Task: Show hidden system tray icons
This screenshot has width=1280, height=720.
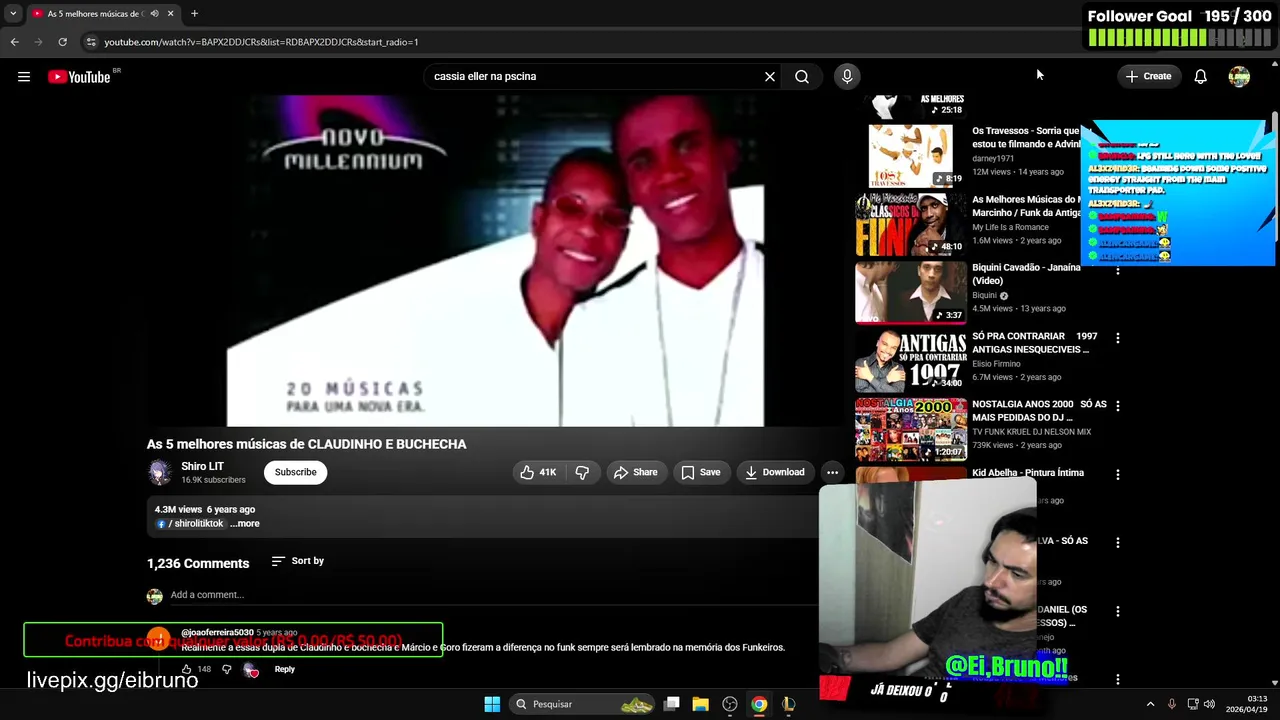Action: pyautogui.click(x=1150, y=704)
